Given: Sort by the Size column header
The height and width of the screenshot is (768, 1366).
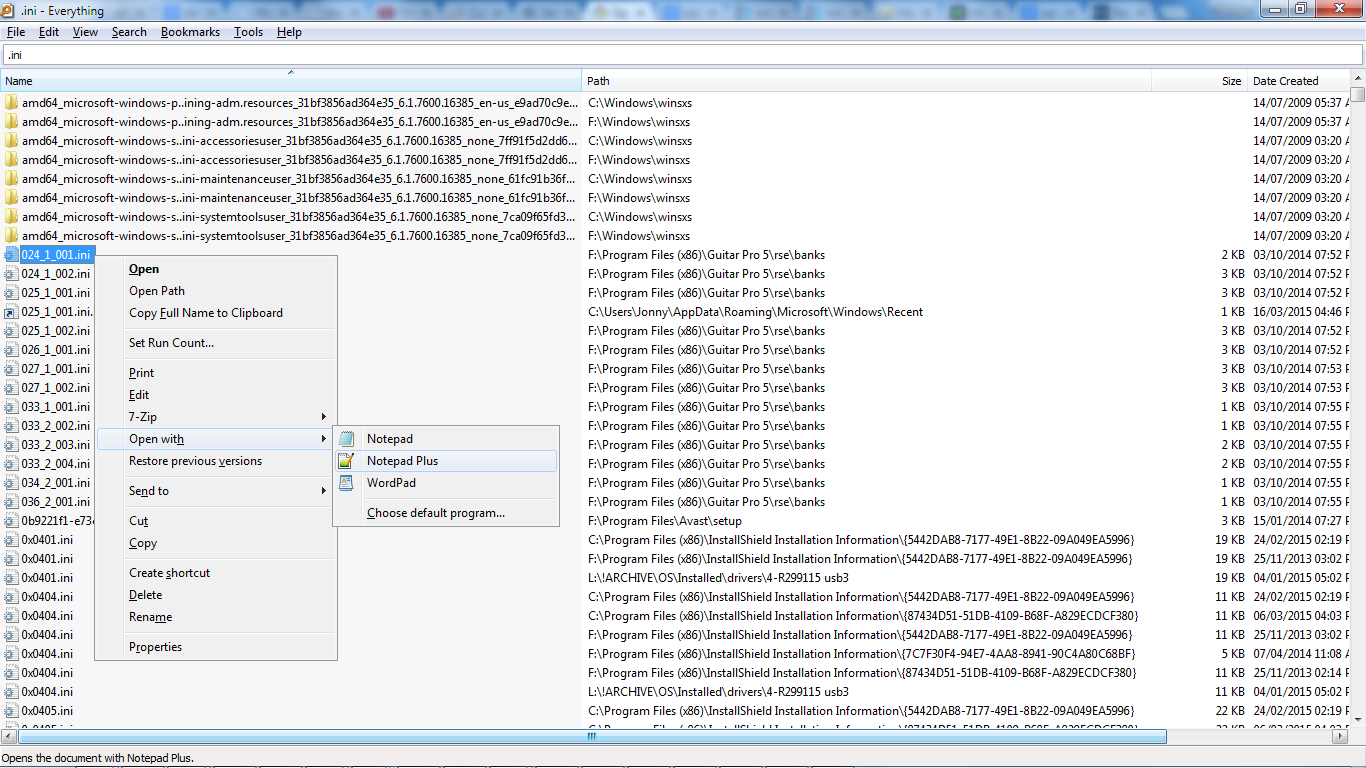Looking at the screenshot, I should (1199, 81).
